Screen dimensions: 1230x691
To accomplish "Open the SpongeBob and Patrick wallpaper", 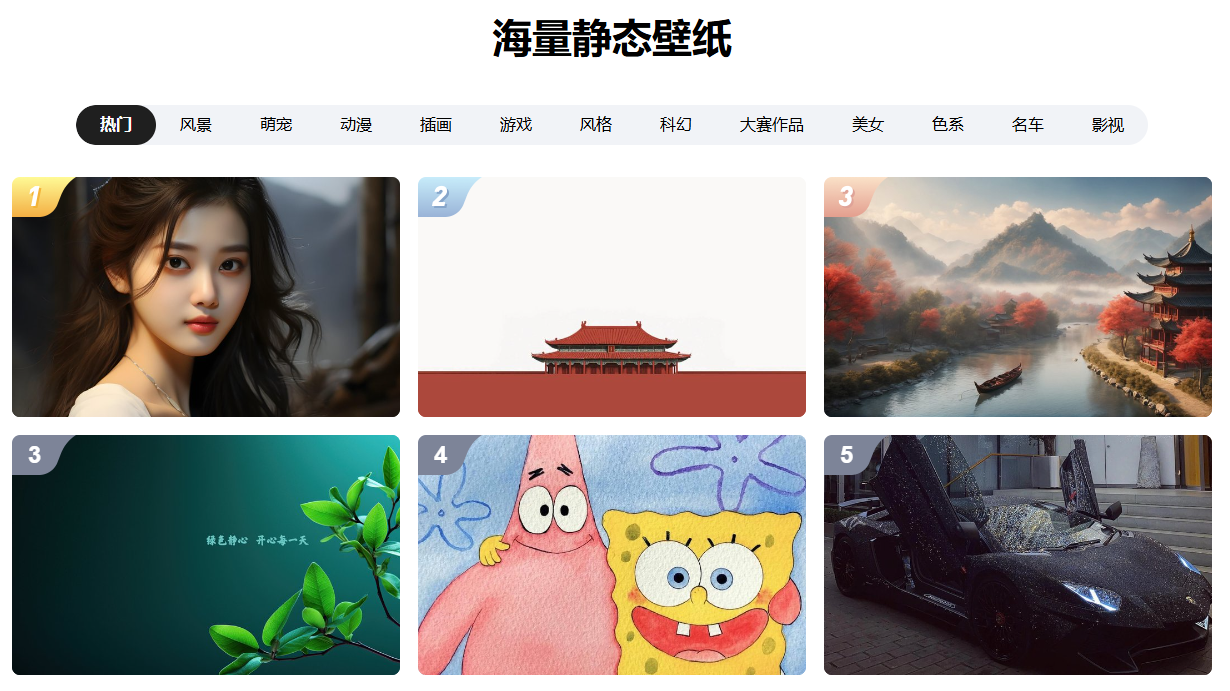I will [612, 555].
